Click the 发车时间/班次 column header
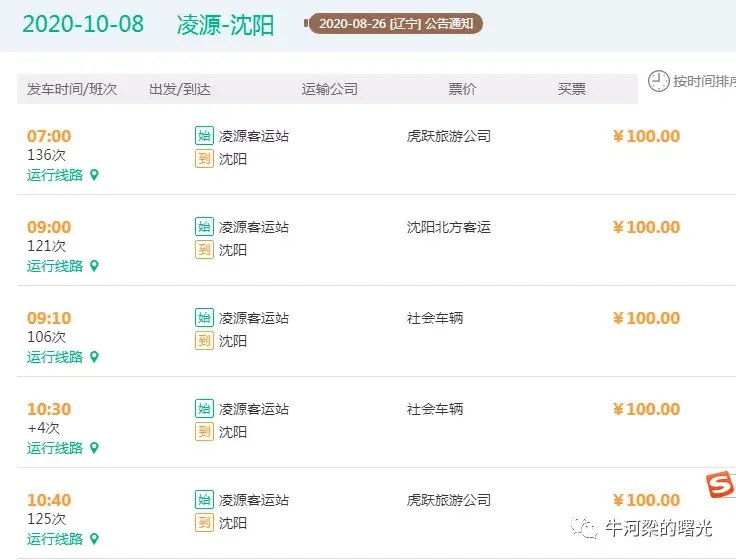 click(72, 89)
